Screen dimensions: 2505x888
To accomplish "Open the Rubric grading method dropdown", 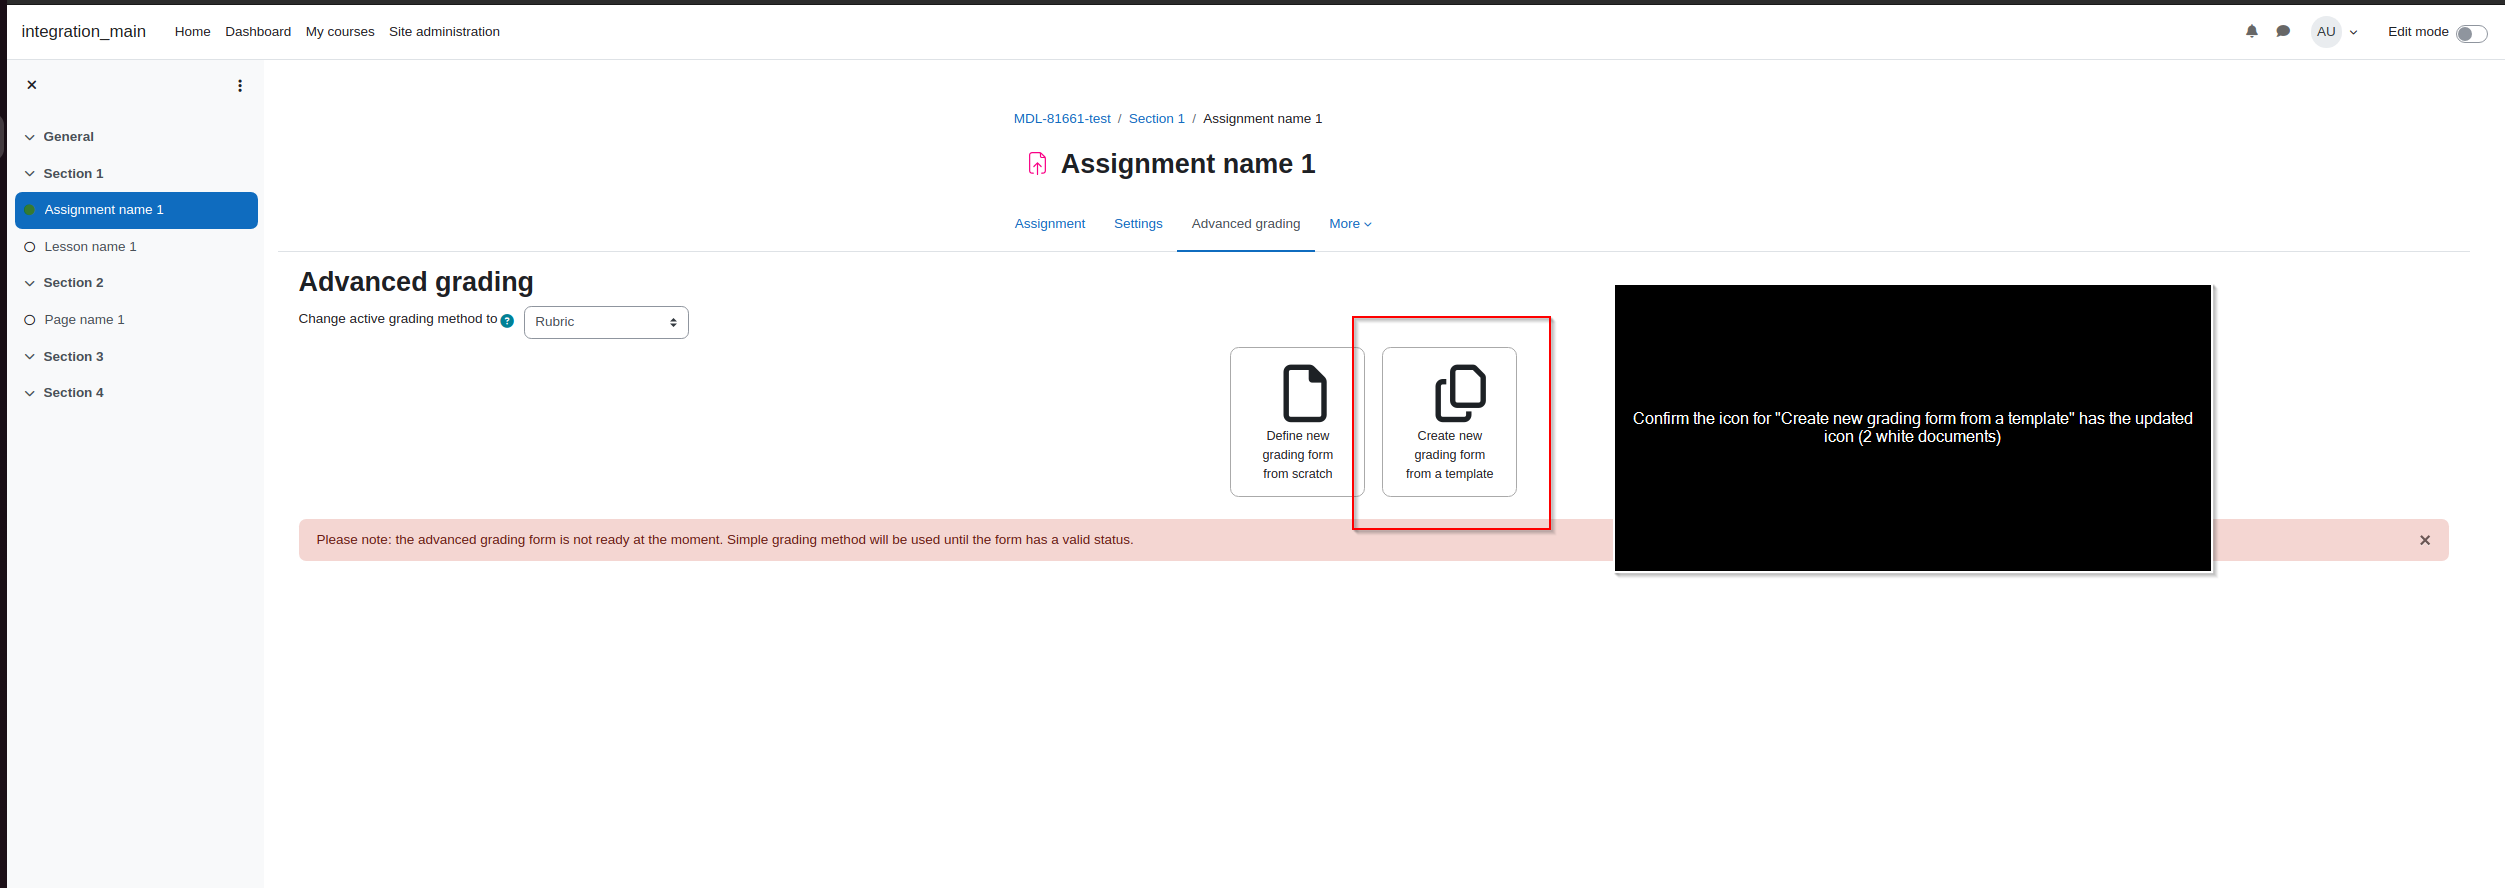I will [x=606, y=322].
